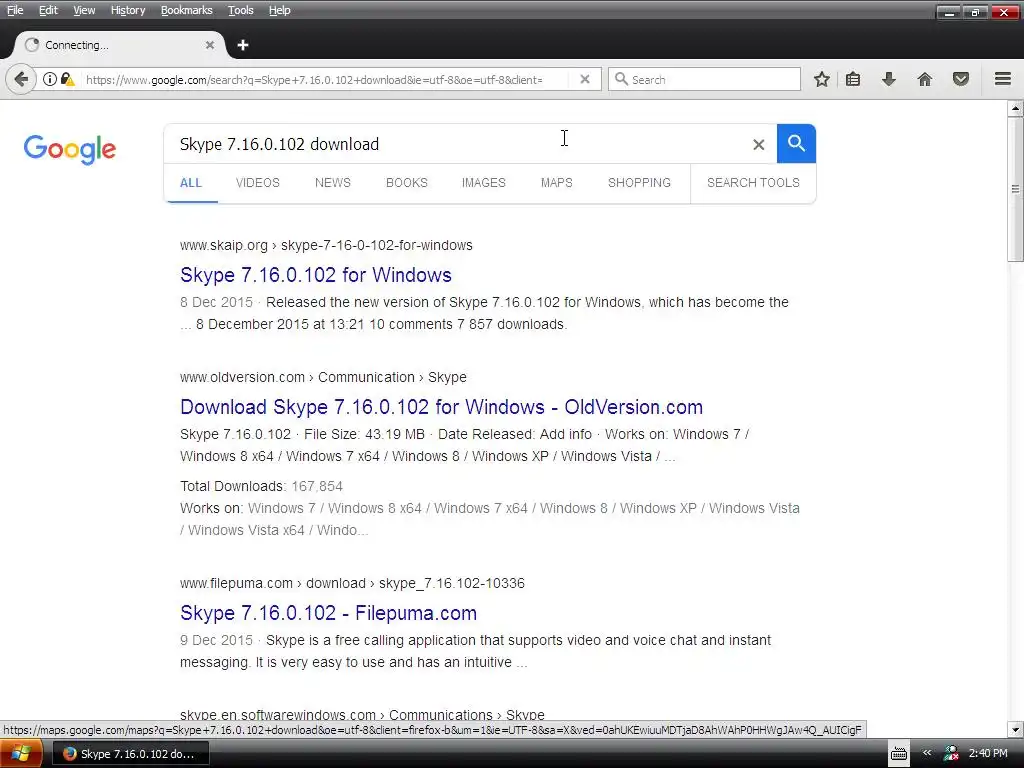Close the Connecting tab
The image size is (1024, 768).
(x=210, y=45)
